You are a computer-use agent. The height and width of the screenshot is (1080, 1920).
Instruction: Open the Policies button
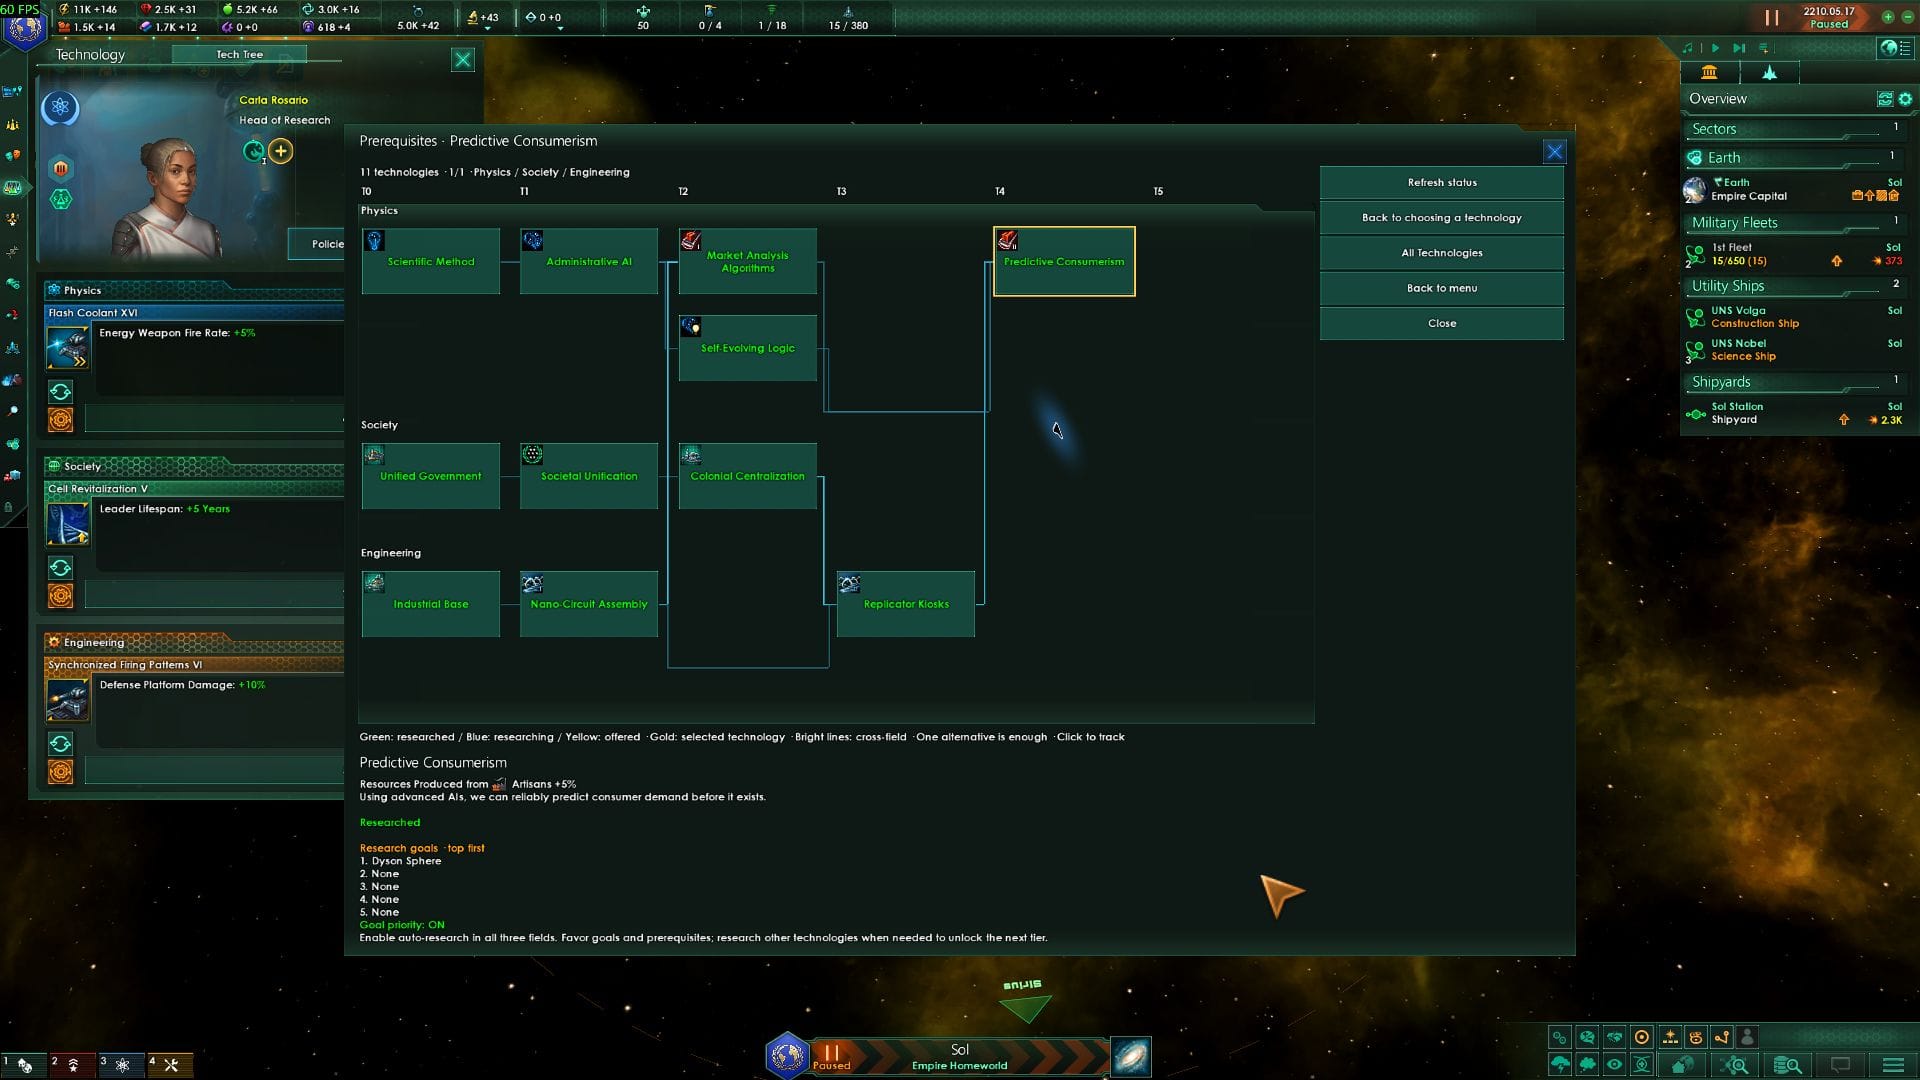[318, 244]
